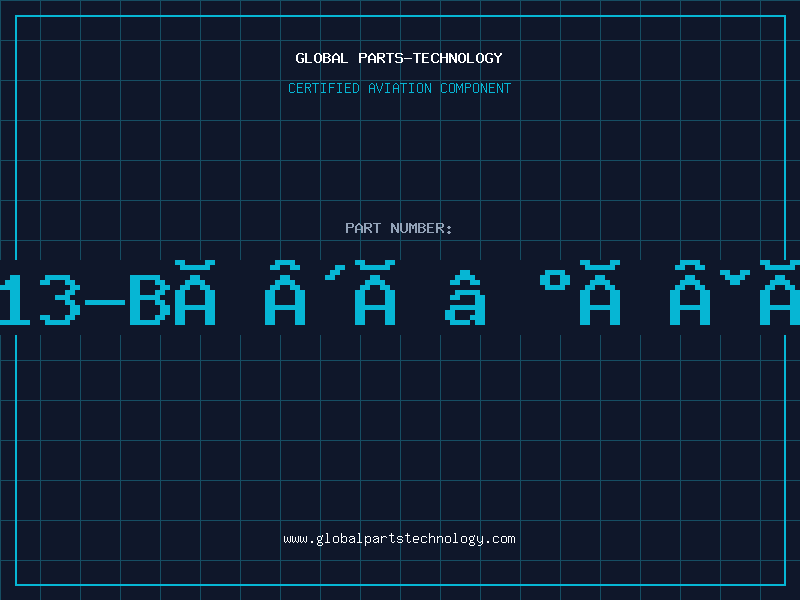Open www.globalpartstechnology.com link
This screenshot has height=600, width=800.
coord(399,539)
